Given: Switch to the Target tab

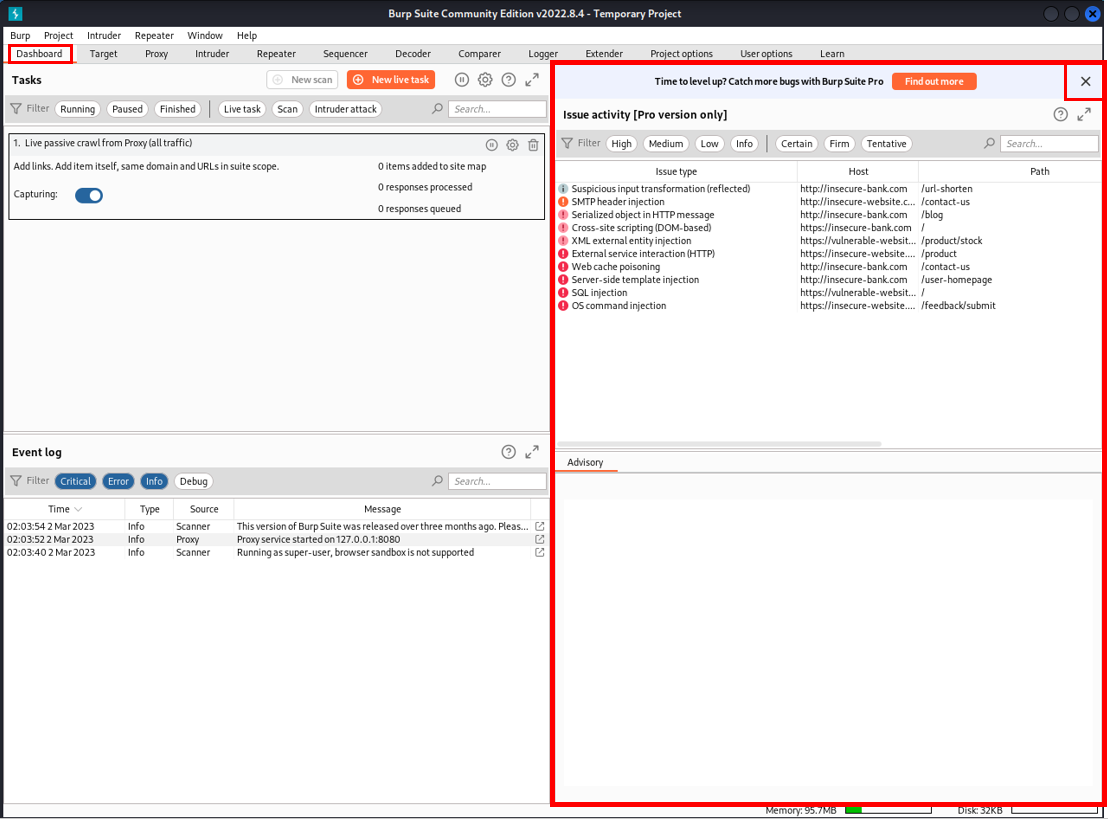Looking at the screenshot, I should [x=103, y=54].
